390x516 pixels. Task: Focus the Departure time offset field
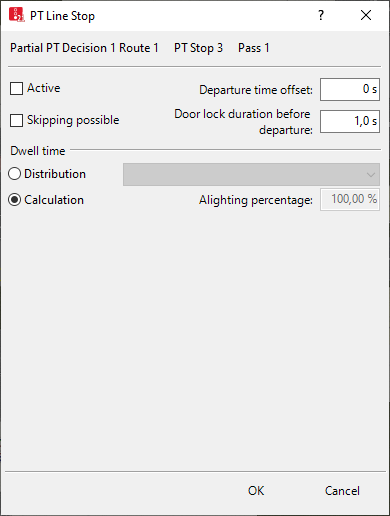pos(350,89)
